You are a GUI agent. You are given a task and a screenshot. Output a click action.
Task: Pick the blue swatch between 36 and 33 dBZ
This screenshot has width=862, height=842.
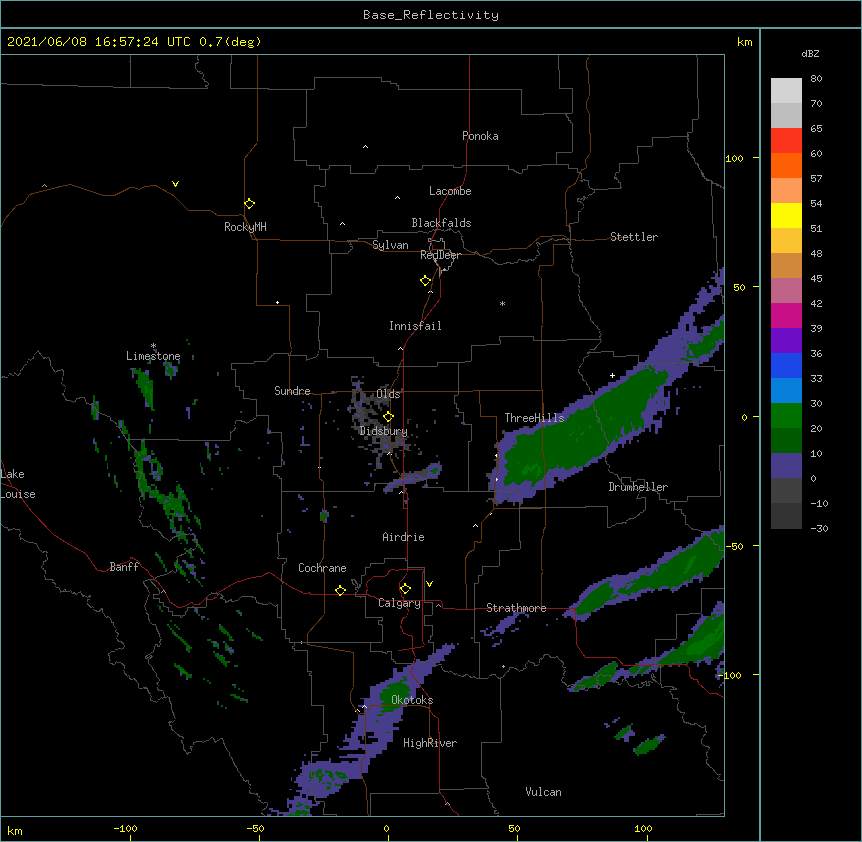[x=786, y=365]
